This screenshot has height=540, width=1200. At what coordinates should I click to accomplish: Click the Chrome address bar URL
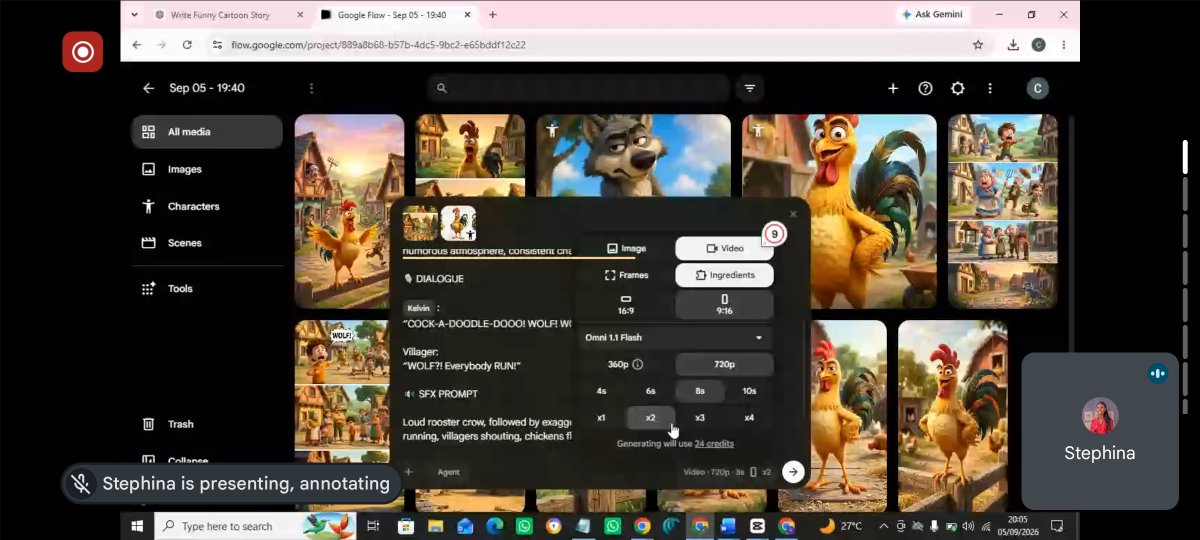click(x=378, y=44)
